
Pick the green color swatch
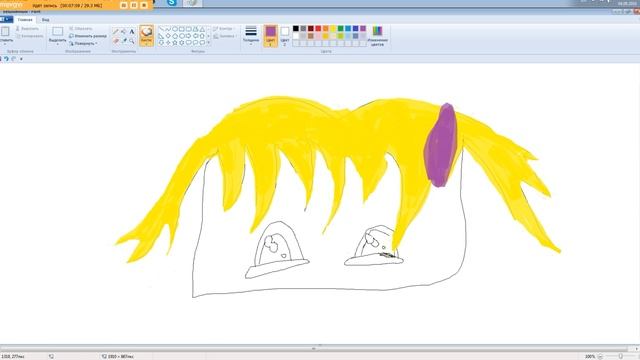pos(340,29)
